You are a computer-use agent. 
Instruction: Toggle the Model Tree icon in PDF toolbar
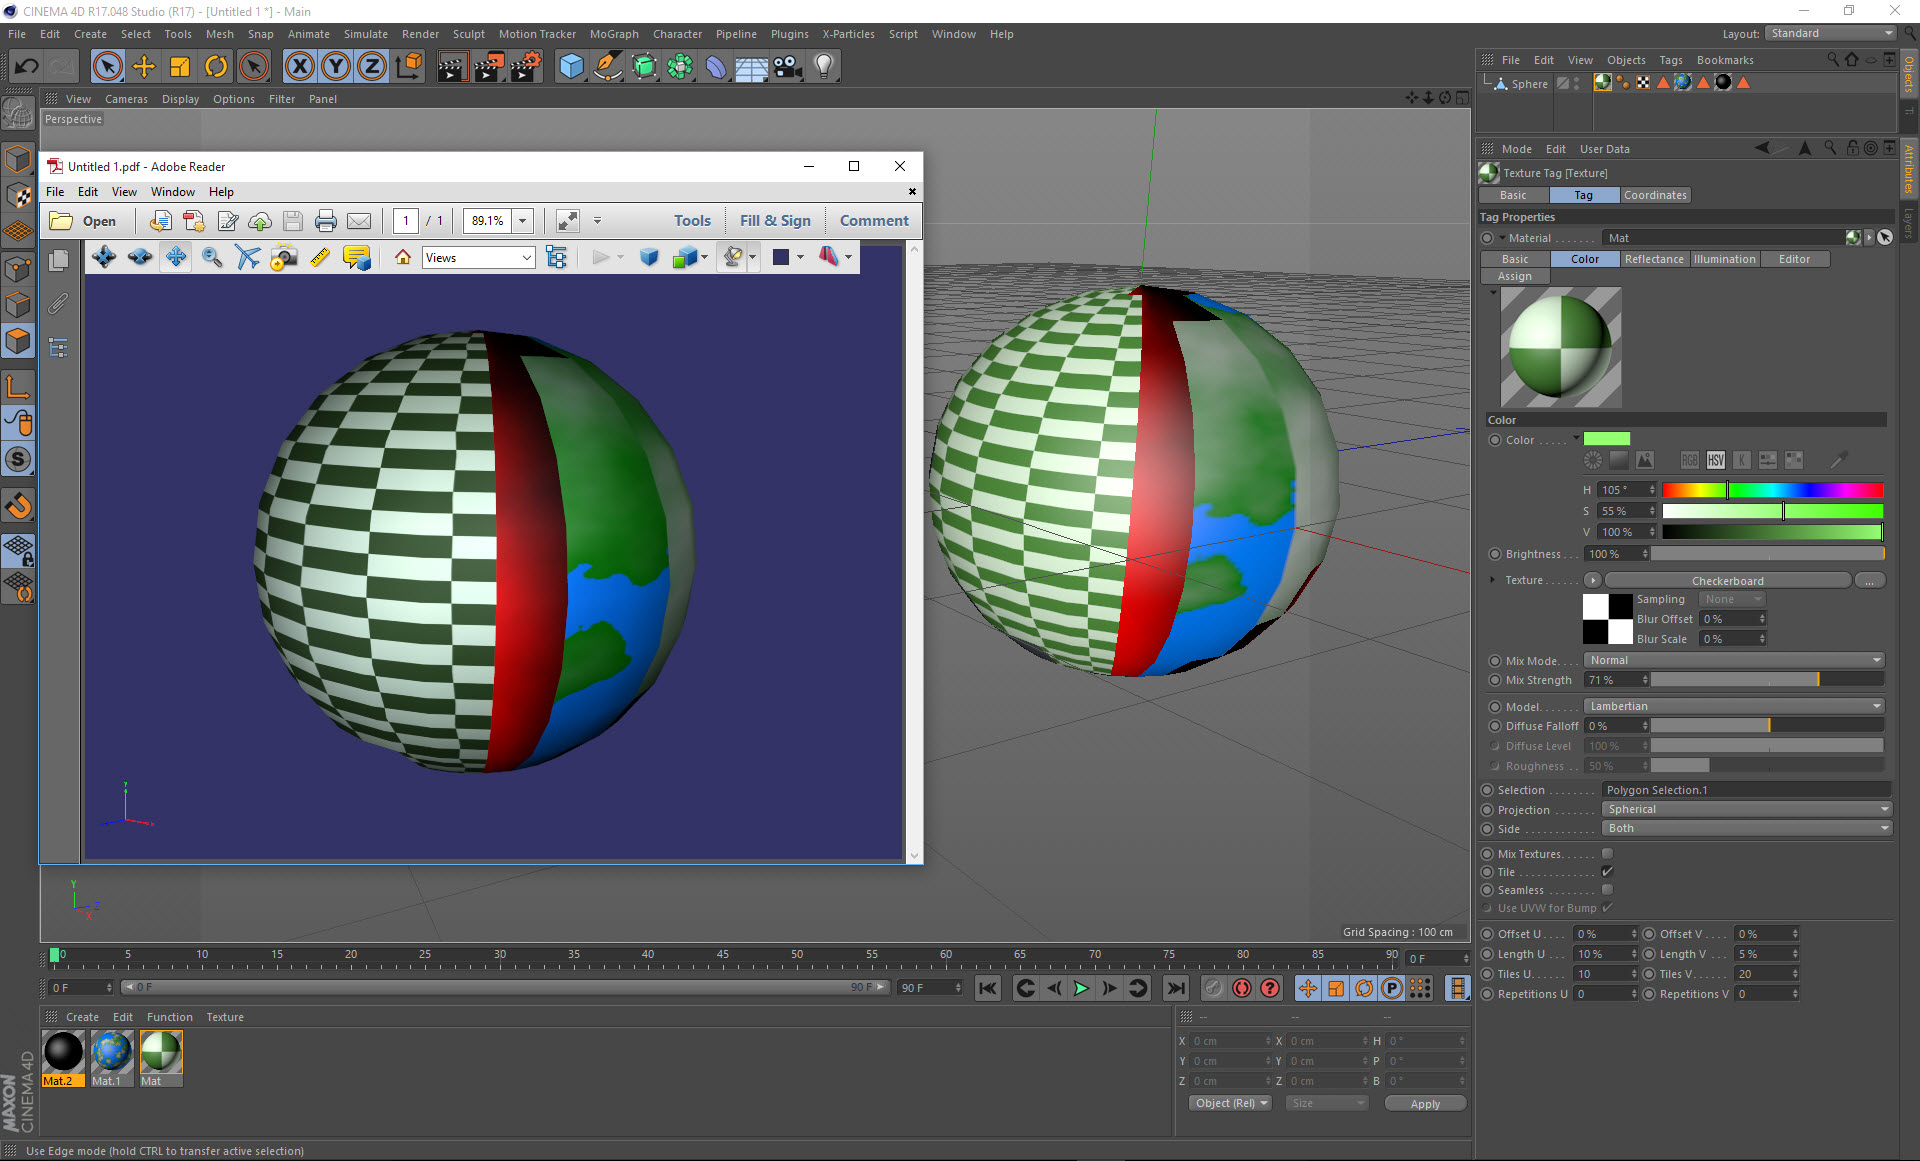(x=557, y=258)
